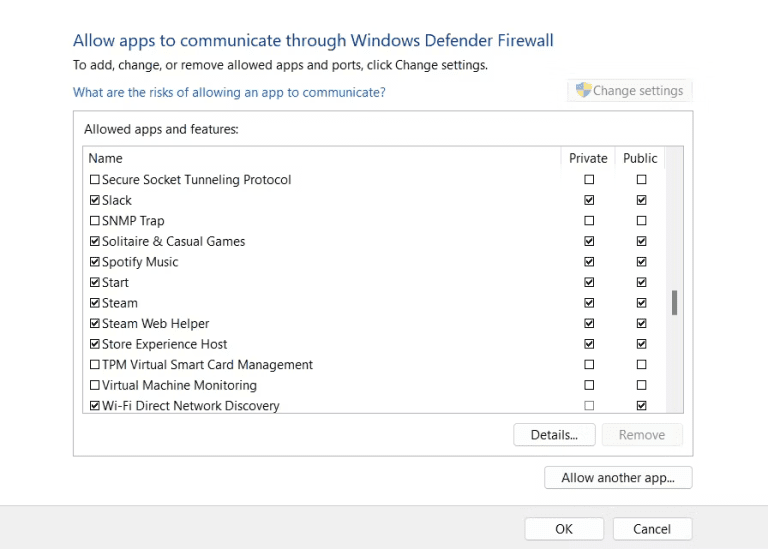Click the Remove button
Image resolution: width=768 pixels, height=549 pixels.
[642, 435]
